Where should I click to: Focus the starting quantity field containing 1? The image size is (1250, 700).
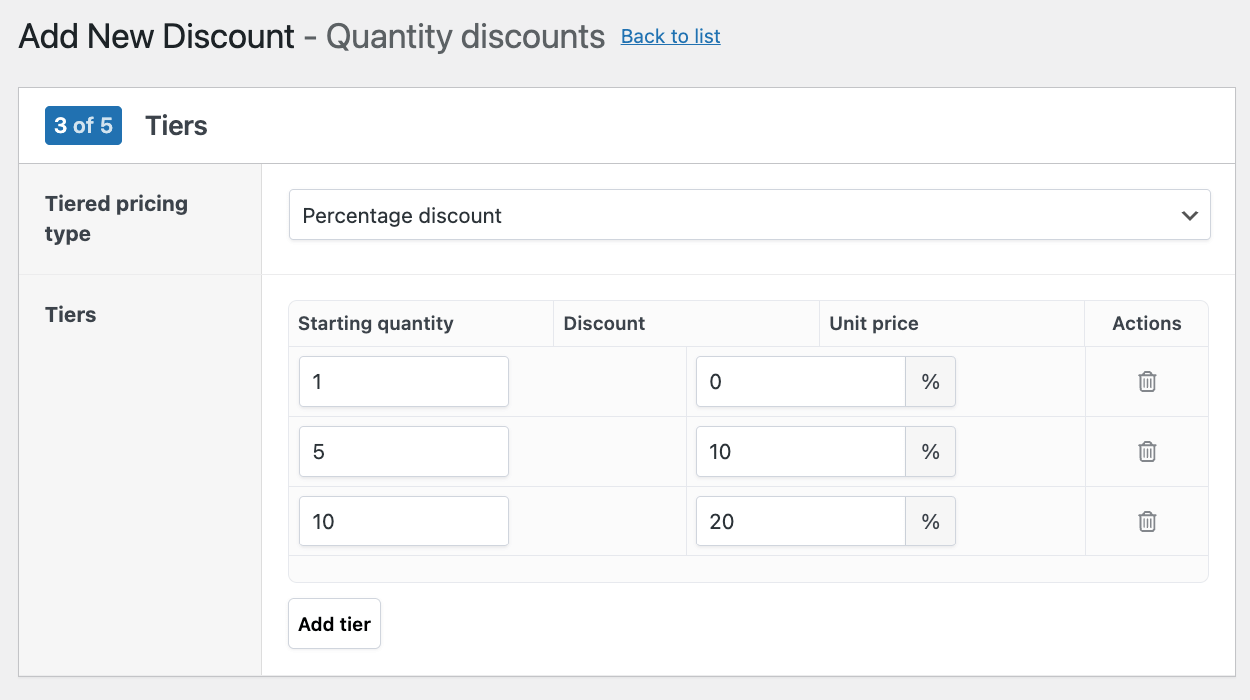tap(403, 382)
